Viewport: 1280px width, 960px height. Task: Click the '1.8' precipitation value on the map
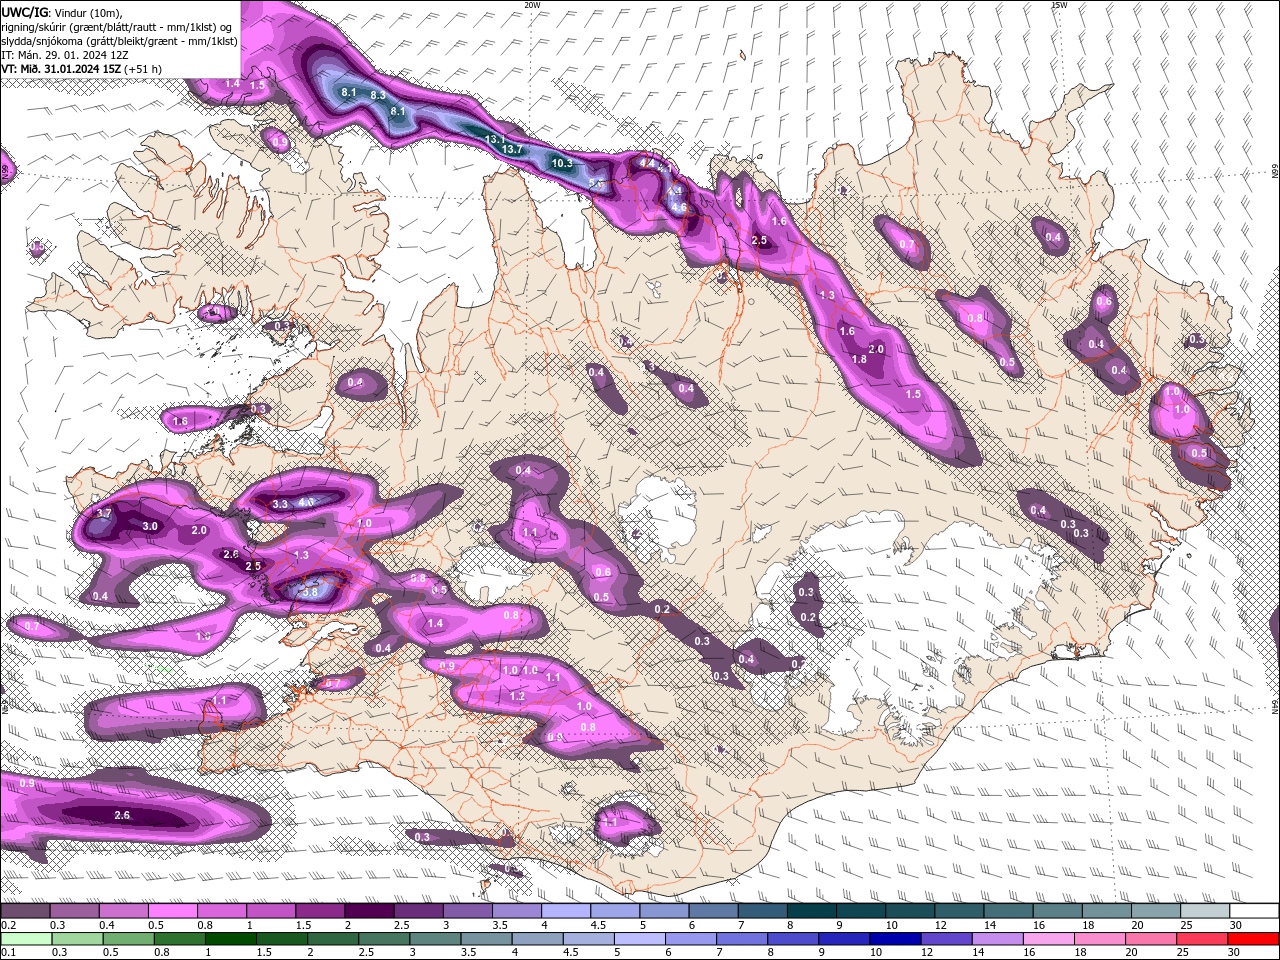click(859, 360)
